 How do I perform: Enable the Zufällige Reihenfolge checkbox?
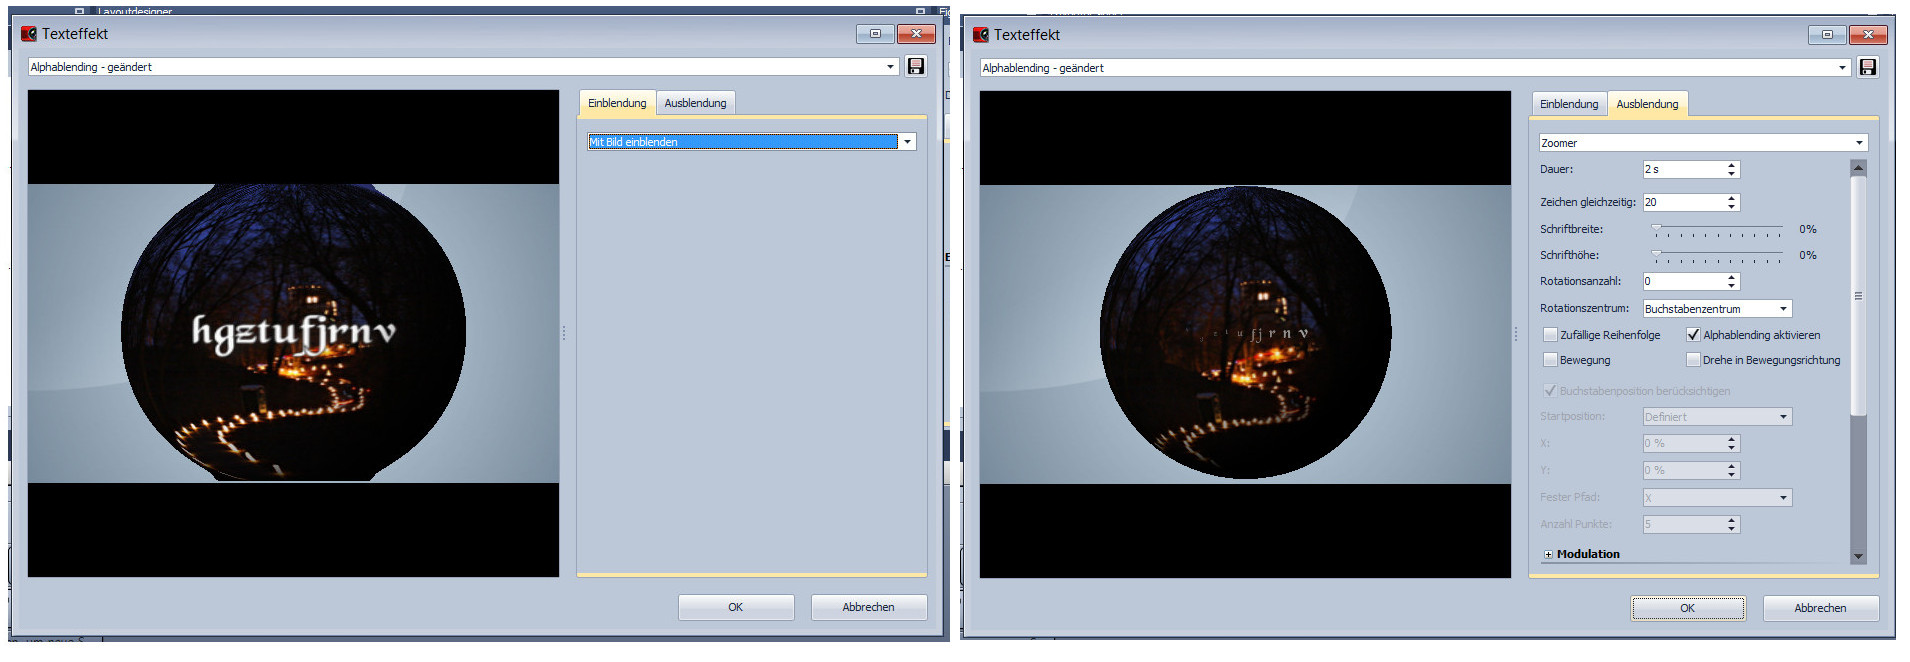[1550, 335]
